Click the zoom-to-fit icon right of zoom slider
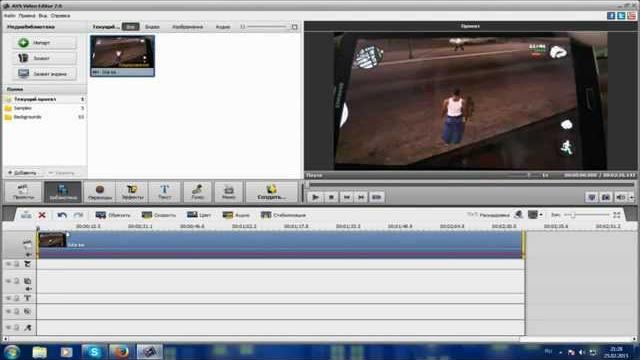Viewport: 640px width, 360px height. click(x=617, y=215)
